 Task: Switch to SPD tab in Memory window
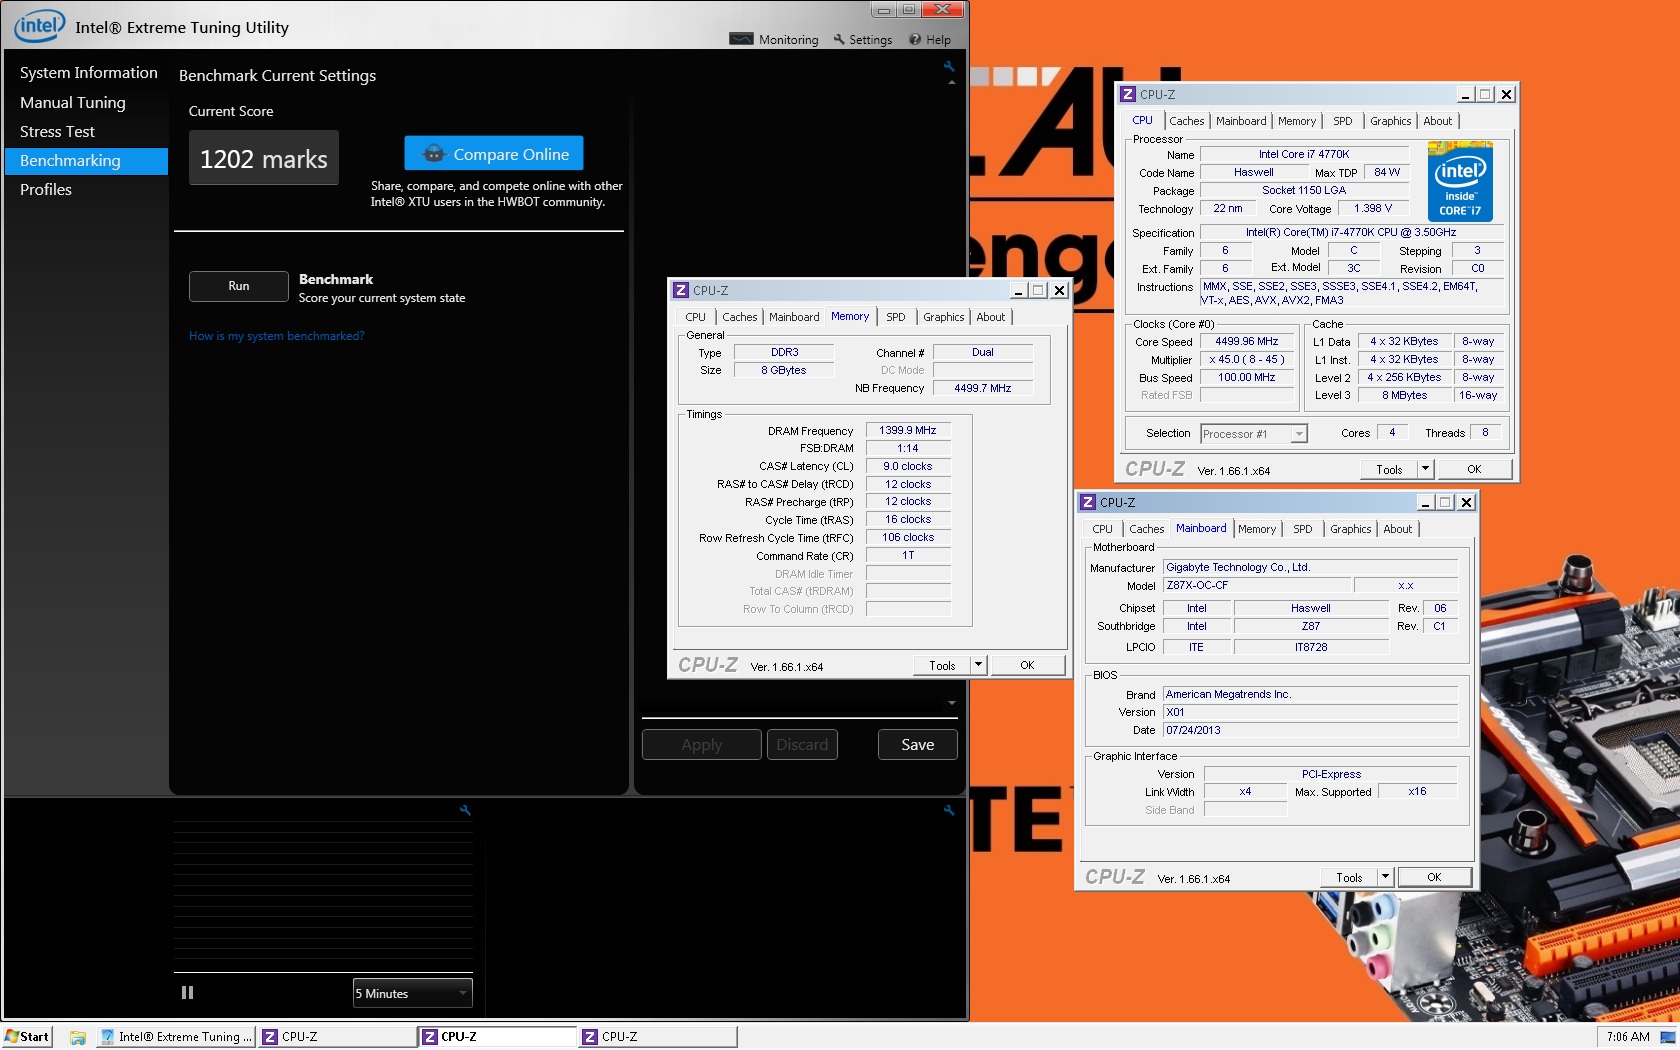point(896,317)
